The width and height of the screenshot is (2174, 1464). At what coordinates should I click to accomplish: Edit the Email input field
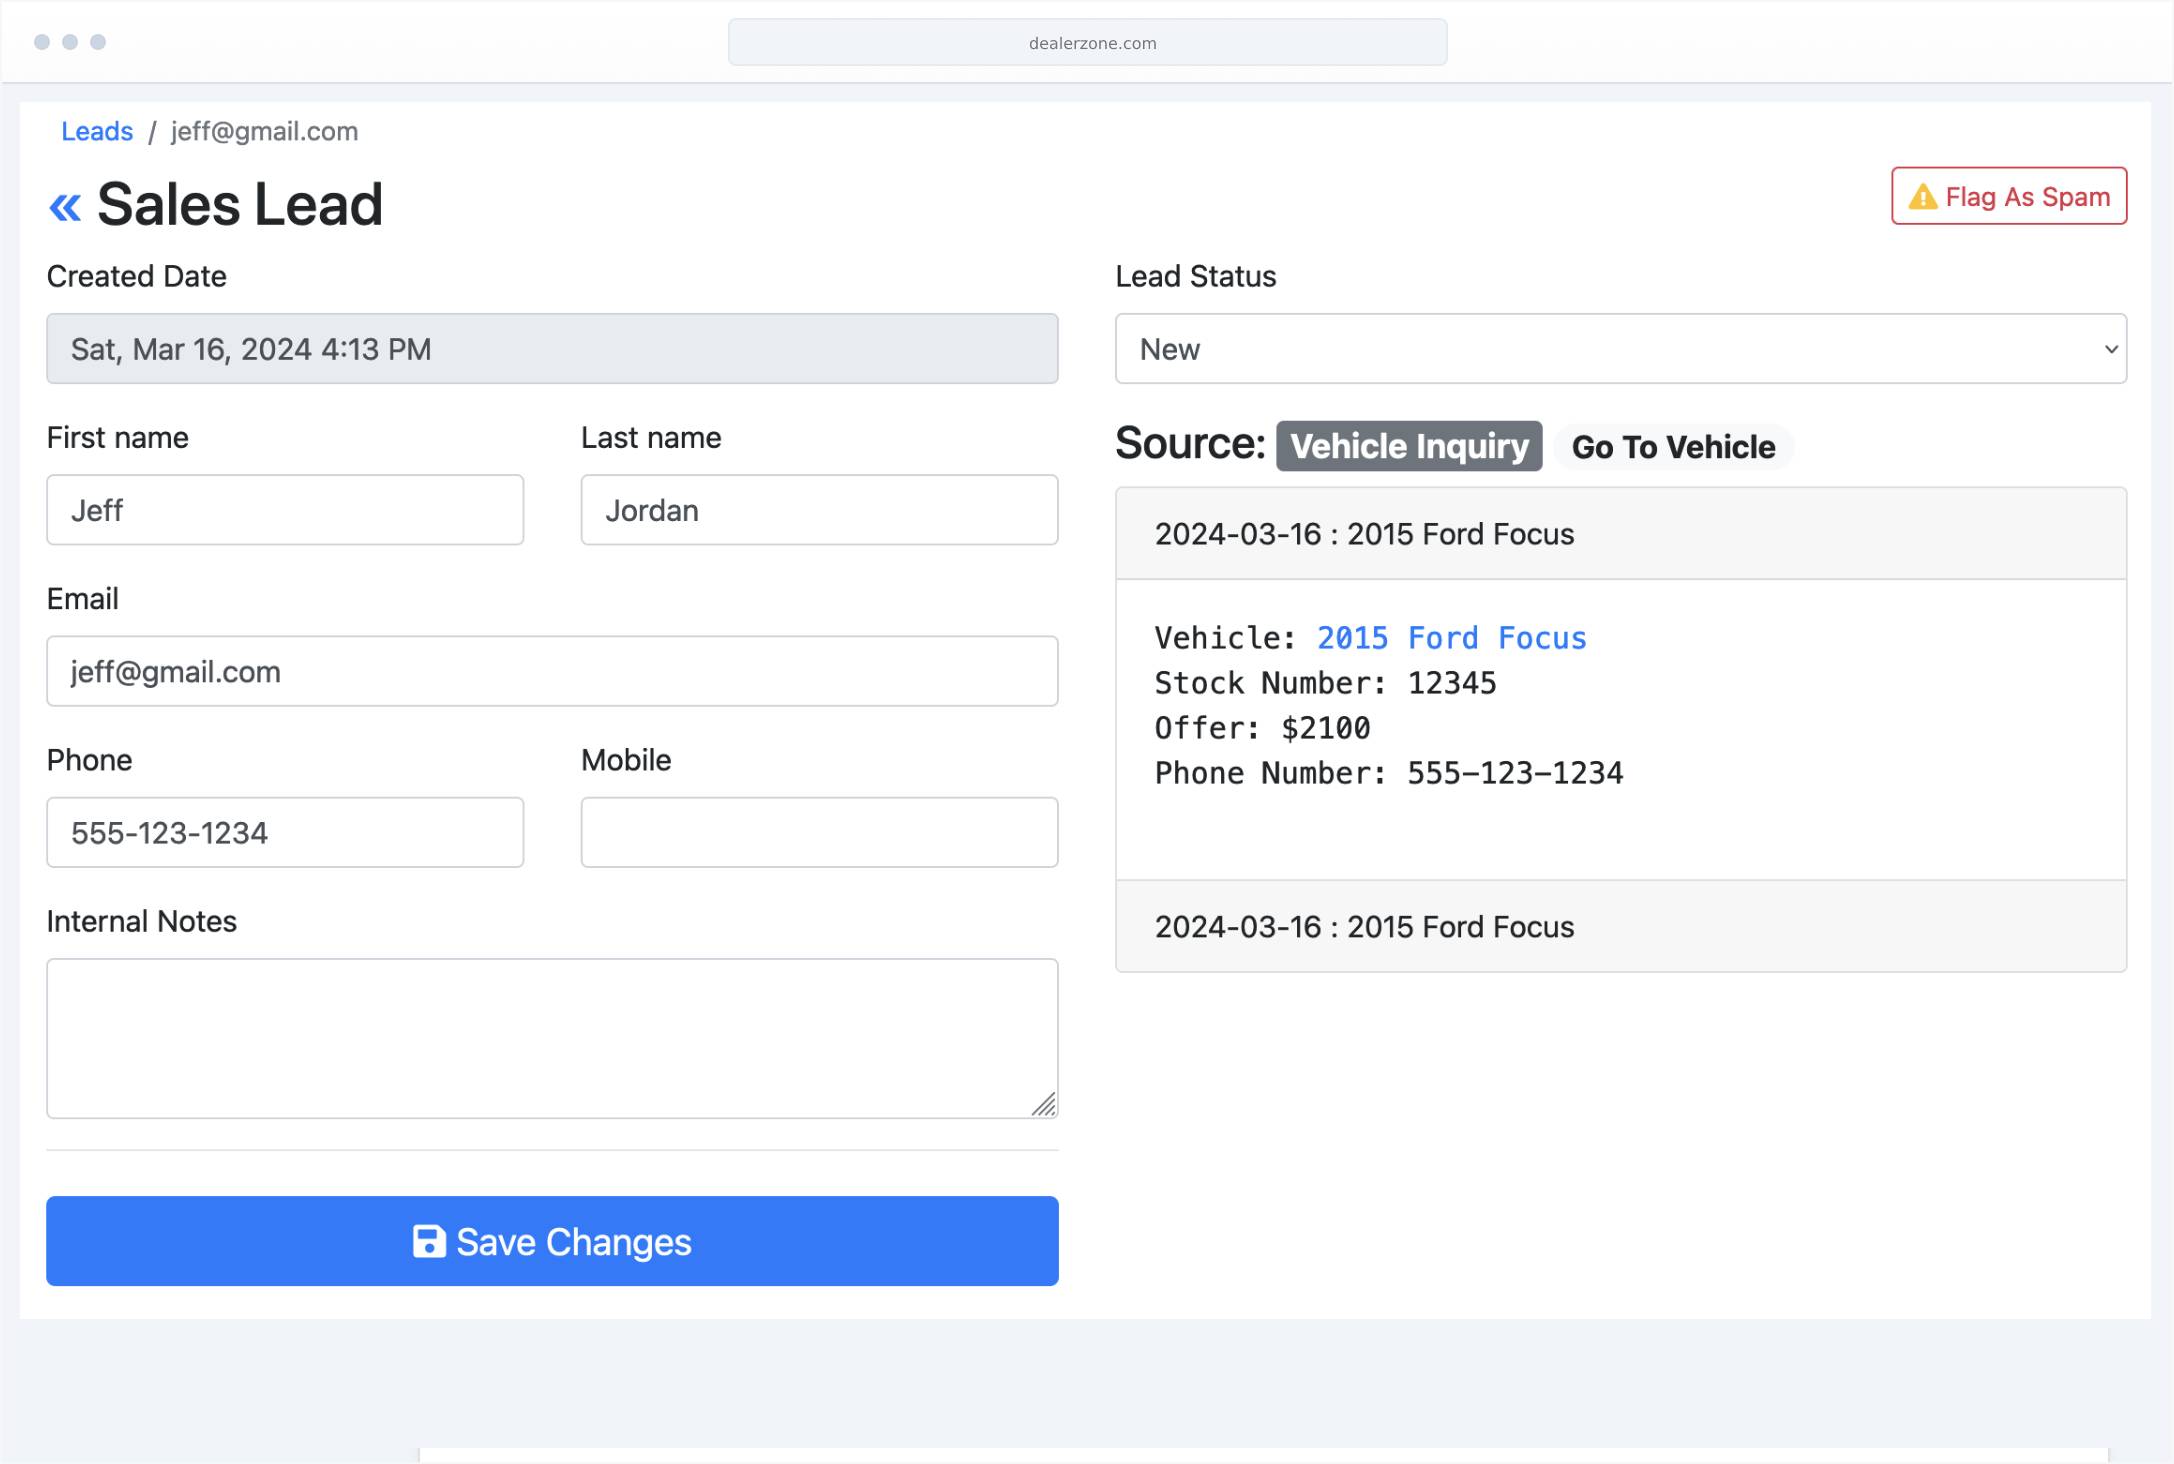552,672
